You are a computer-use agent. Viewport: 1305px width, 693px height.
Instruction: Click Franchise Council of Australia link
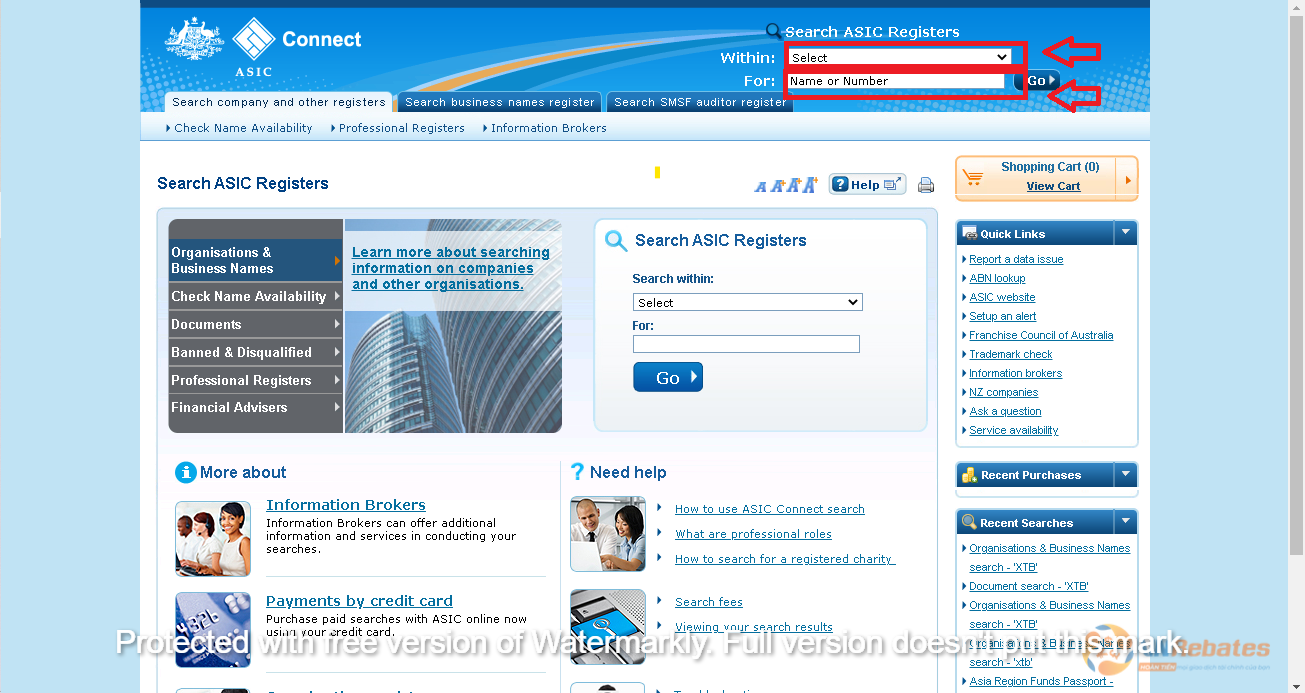point(1041,335)
